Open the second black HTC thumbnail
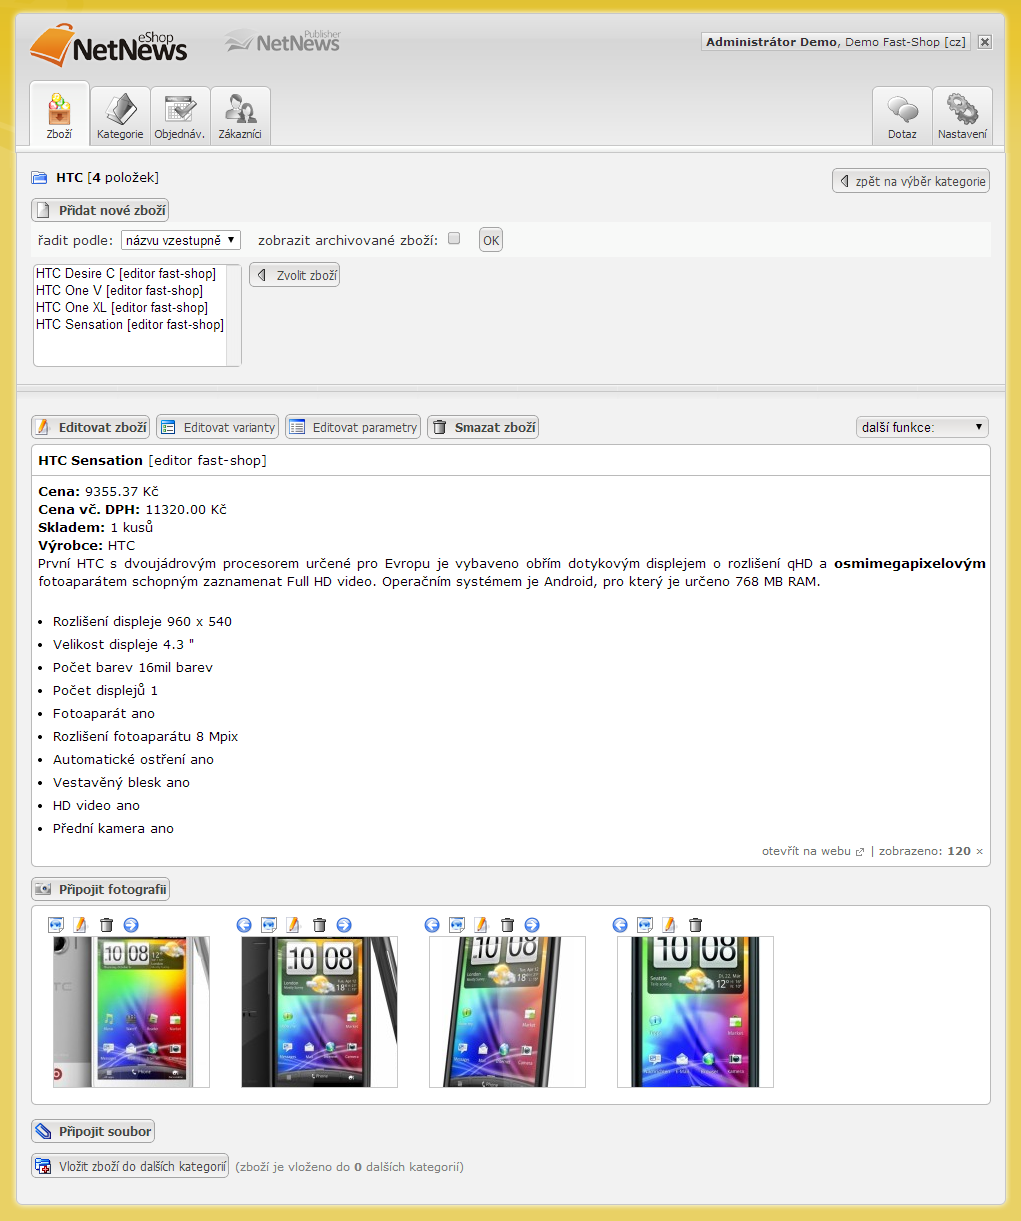The height and width of the screenshot is (1221, 1021). pos(319,1012)
